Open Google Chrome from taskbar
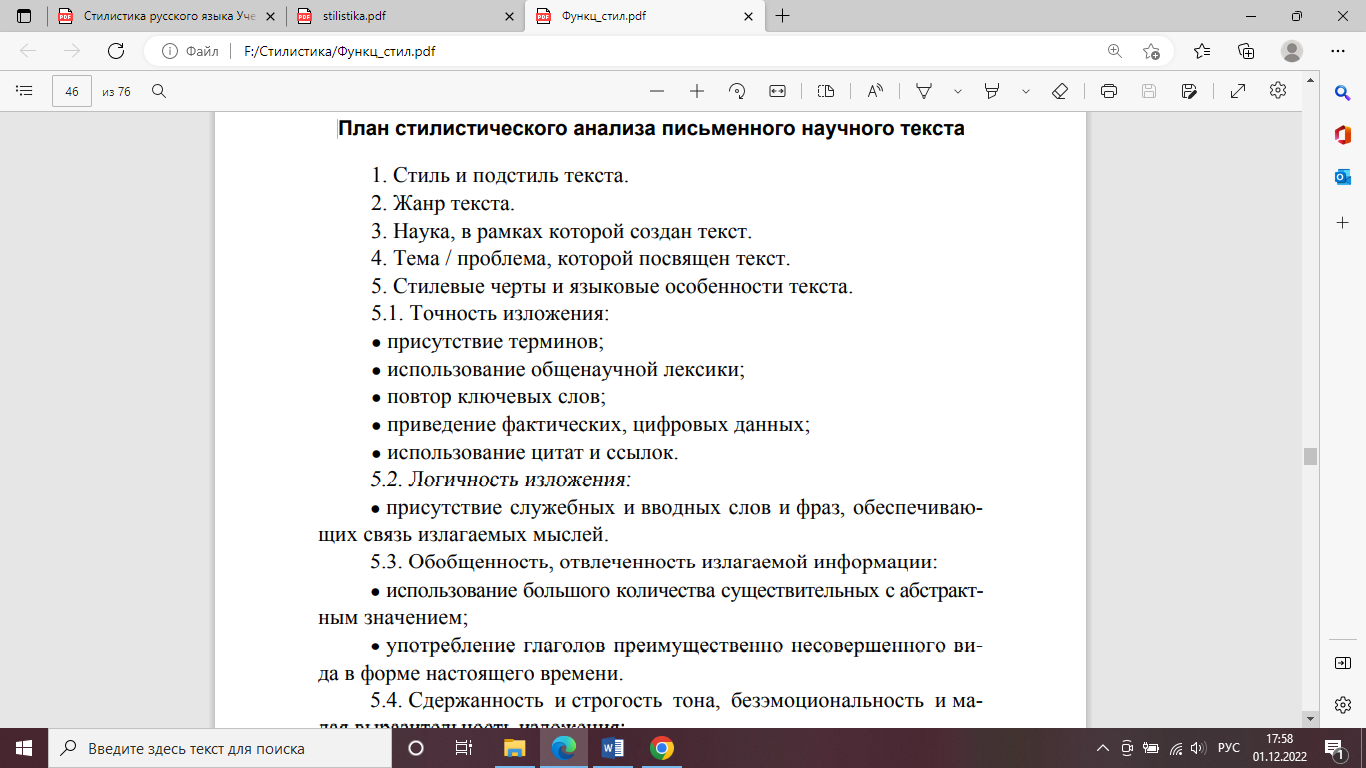 point(661,748)
